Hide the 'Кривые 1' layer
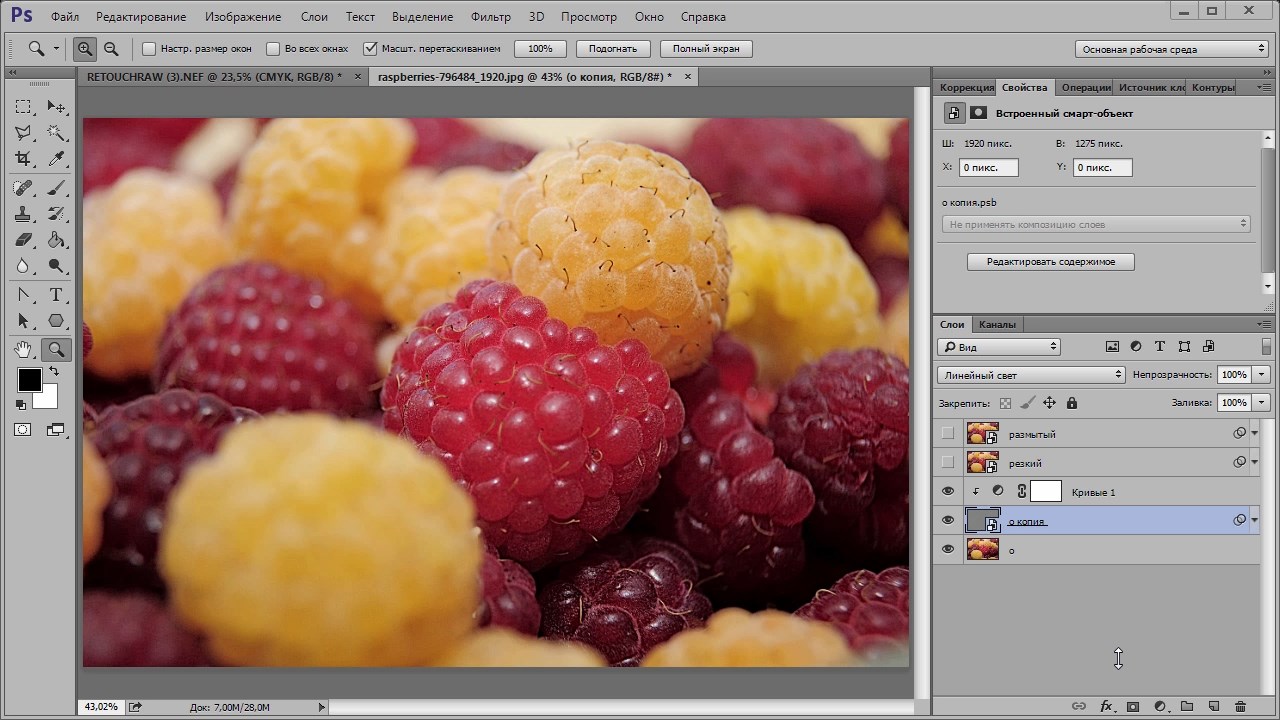Image resolution: width=1280 pixels, height=720 pixels. click(948, 491)
